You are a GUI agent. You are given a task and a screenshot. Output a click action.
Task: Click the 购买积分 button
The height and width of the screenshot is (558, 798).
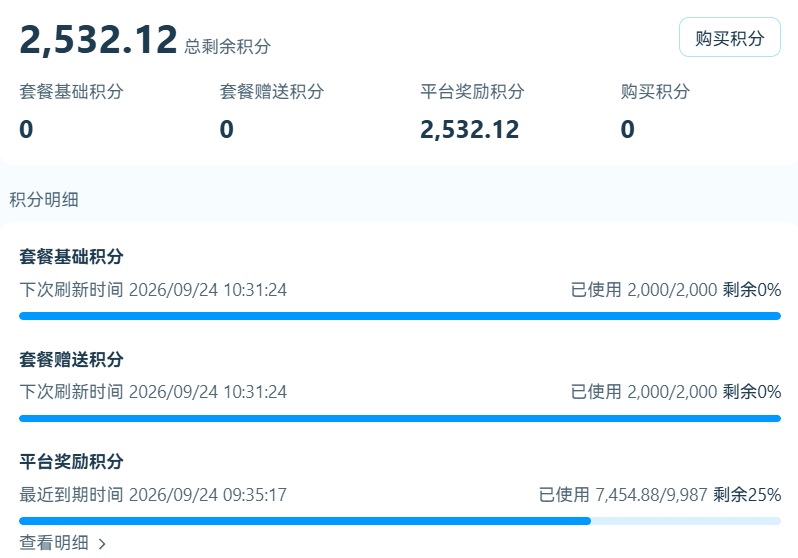click(x=729, y=37)
